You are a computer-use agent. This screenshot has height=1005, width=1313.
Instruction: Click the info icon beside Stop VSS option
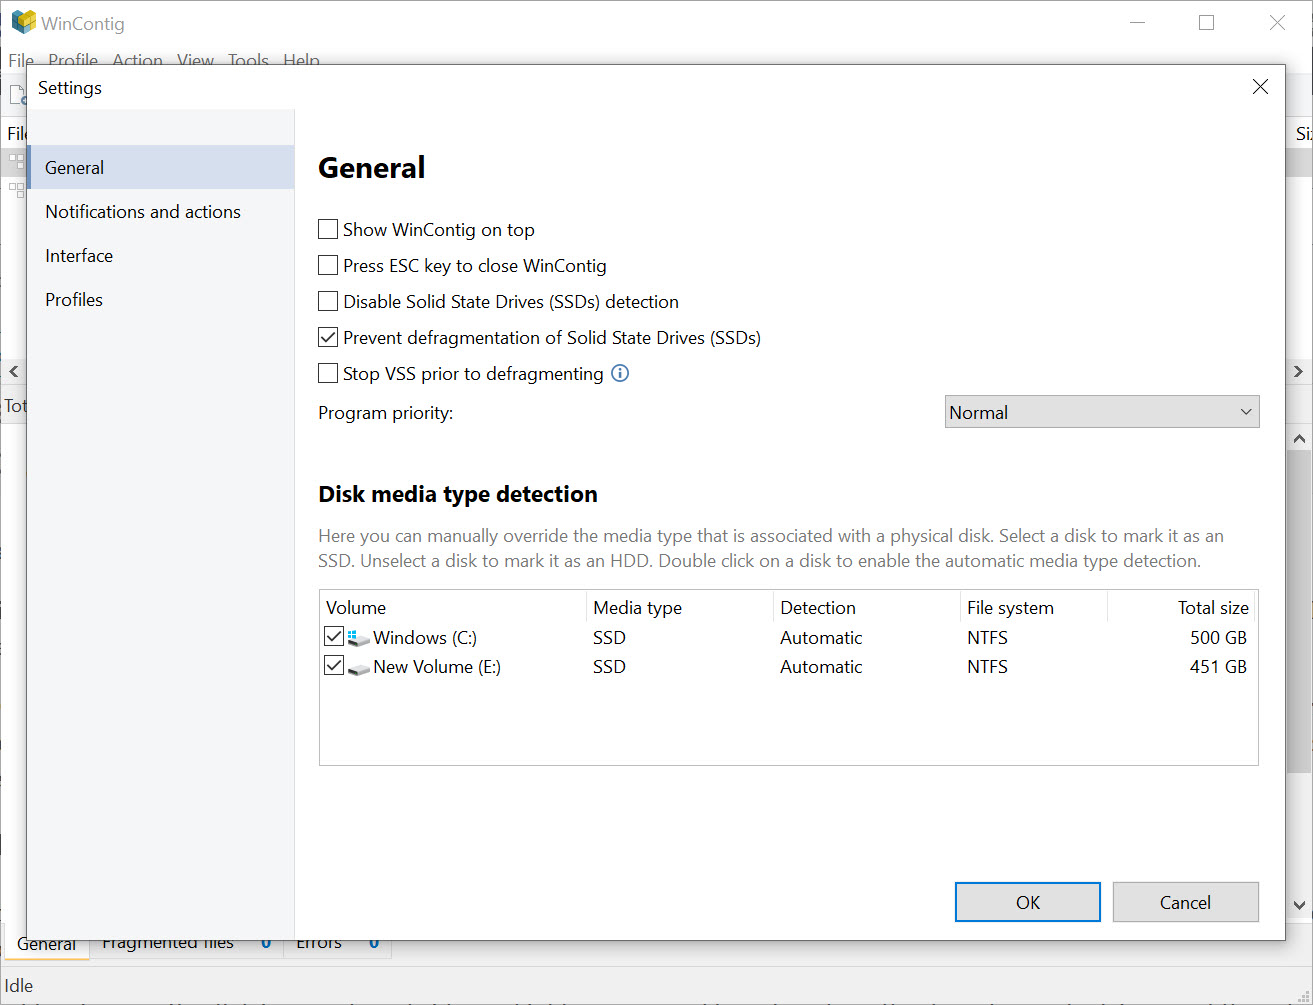(x=620, y=373)
